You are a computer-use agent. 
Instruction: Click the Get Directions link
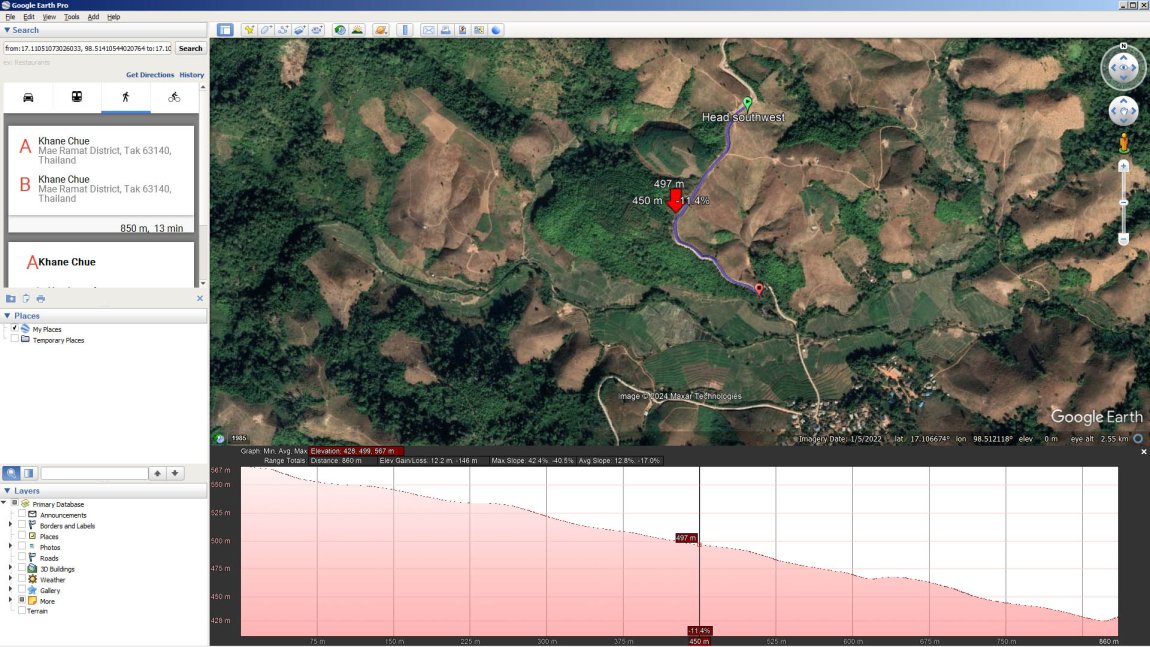tap(150, 74)
